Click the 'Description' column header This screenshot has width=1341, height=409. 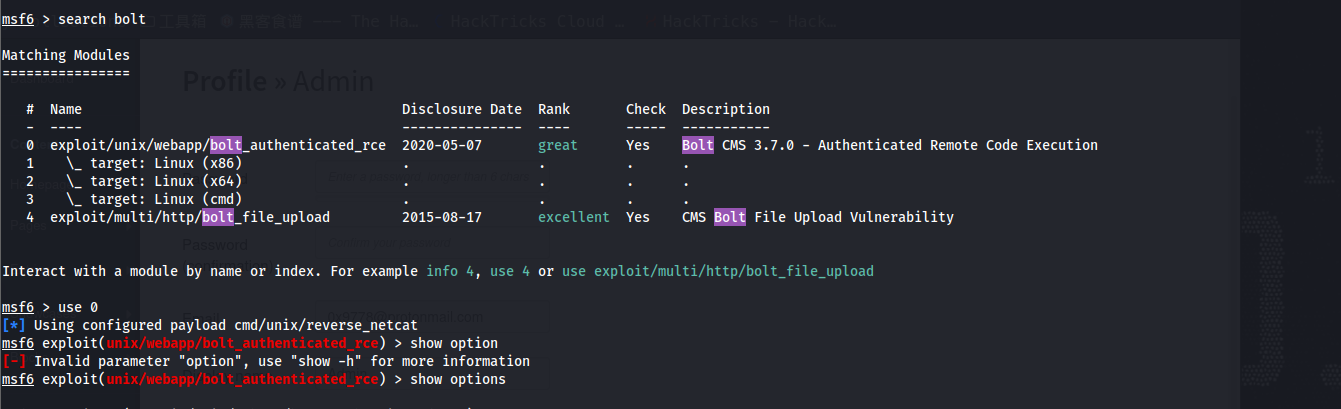[726, 110]
